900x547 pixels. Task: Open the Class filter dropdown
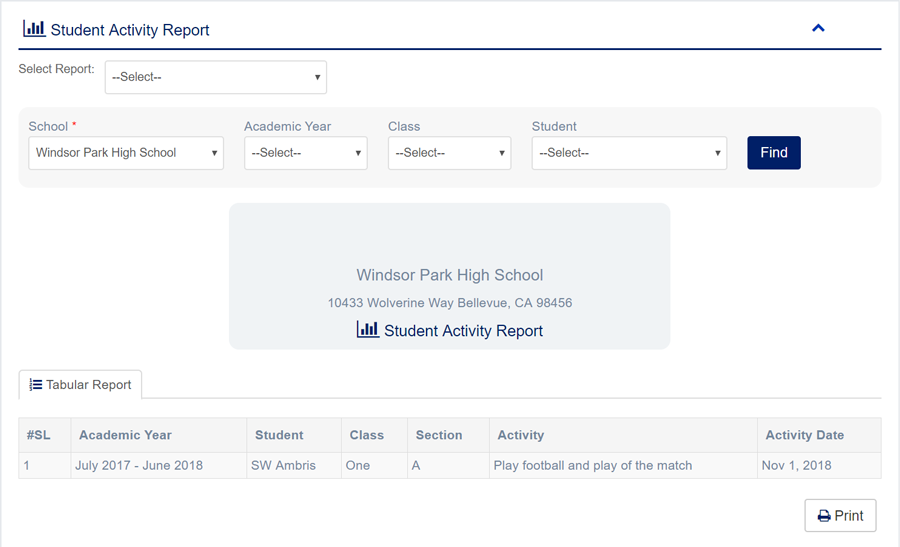click(449, 153)
